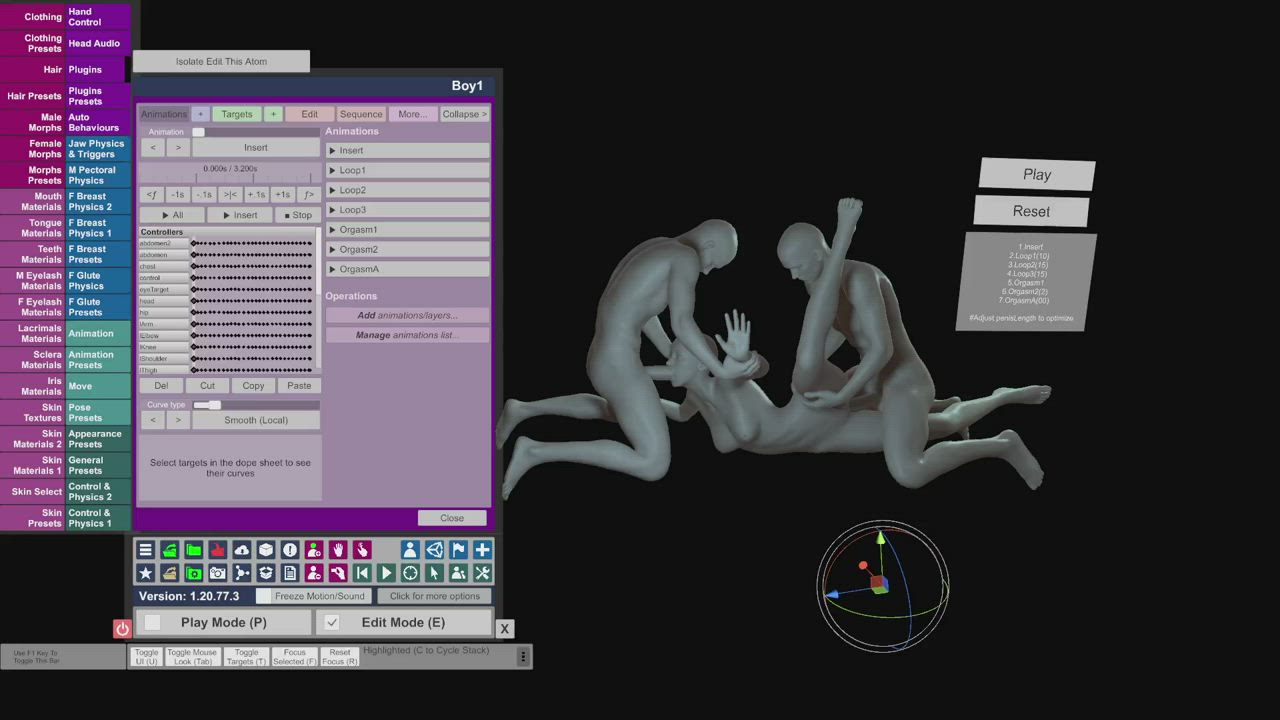Image resolution: width=1280 pixels, height=720 pixels.
Task: Click the +1s forward time button
Action: point(283,195)
